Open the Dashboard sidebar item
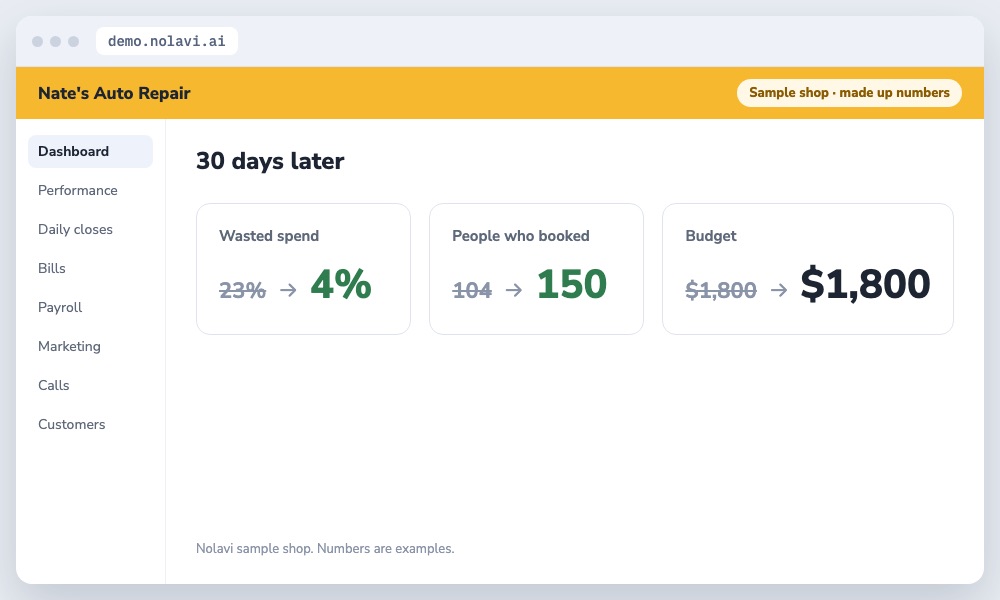Screen dimensions: 1000x600 [x=91, y=151]
